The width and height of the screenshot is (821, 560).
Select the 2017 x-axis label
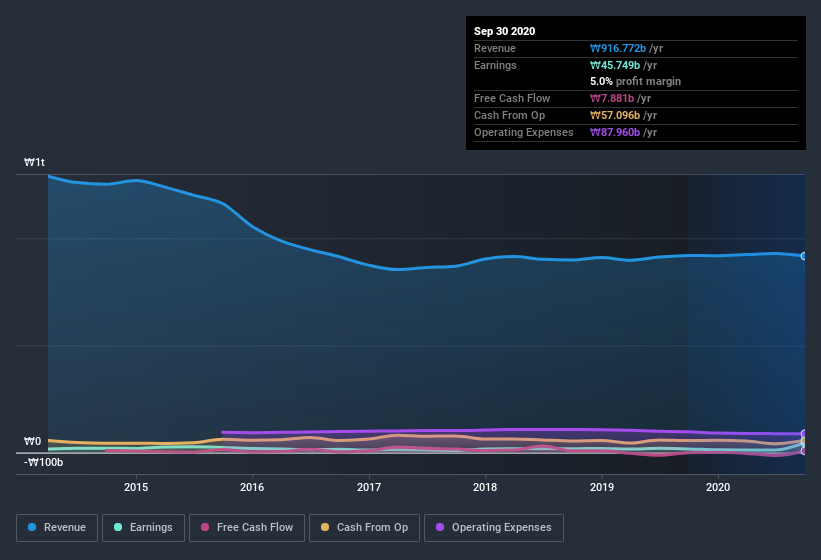click(369, 487)
